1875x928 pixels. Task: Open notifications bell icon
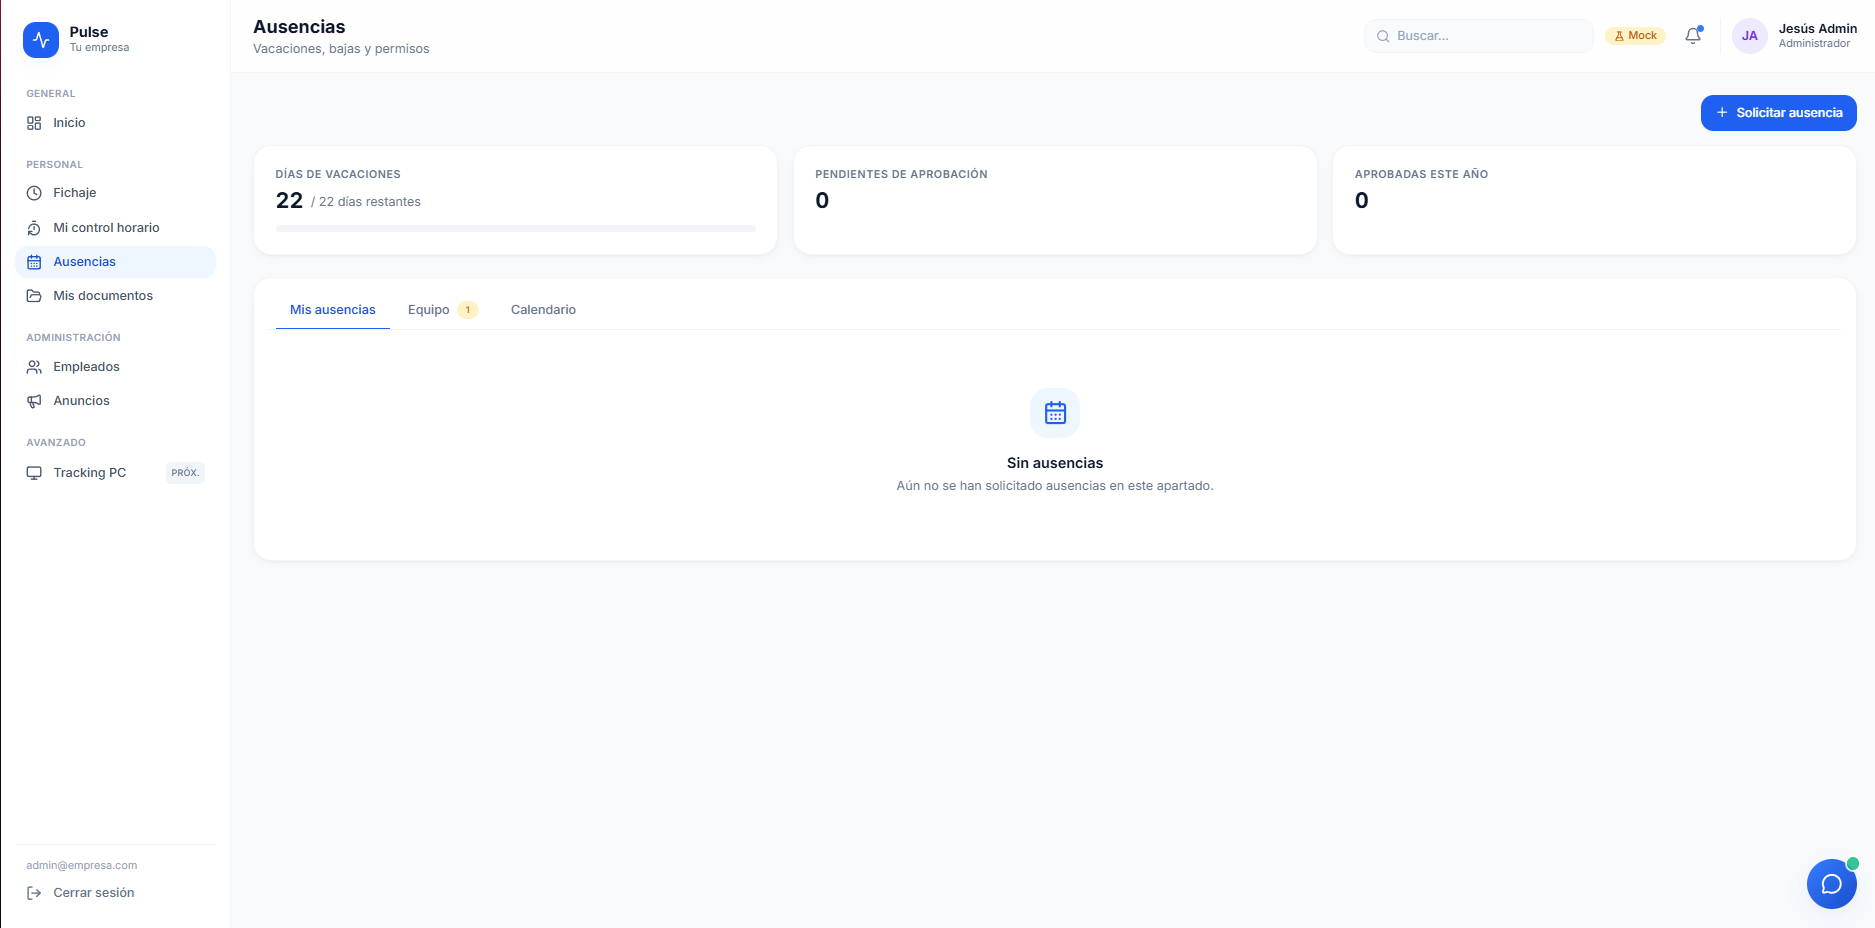point(1693,36)
